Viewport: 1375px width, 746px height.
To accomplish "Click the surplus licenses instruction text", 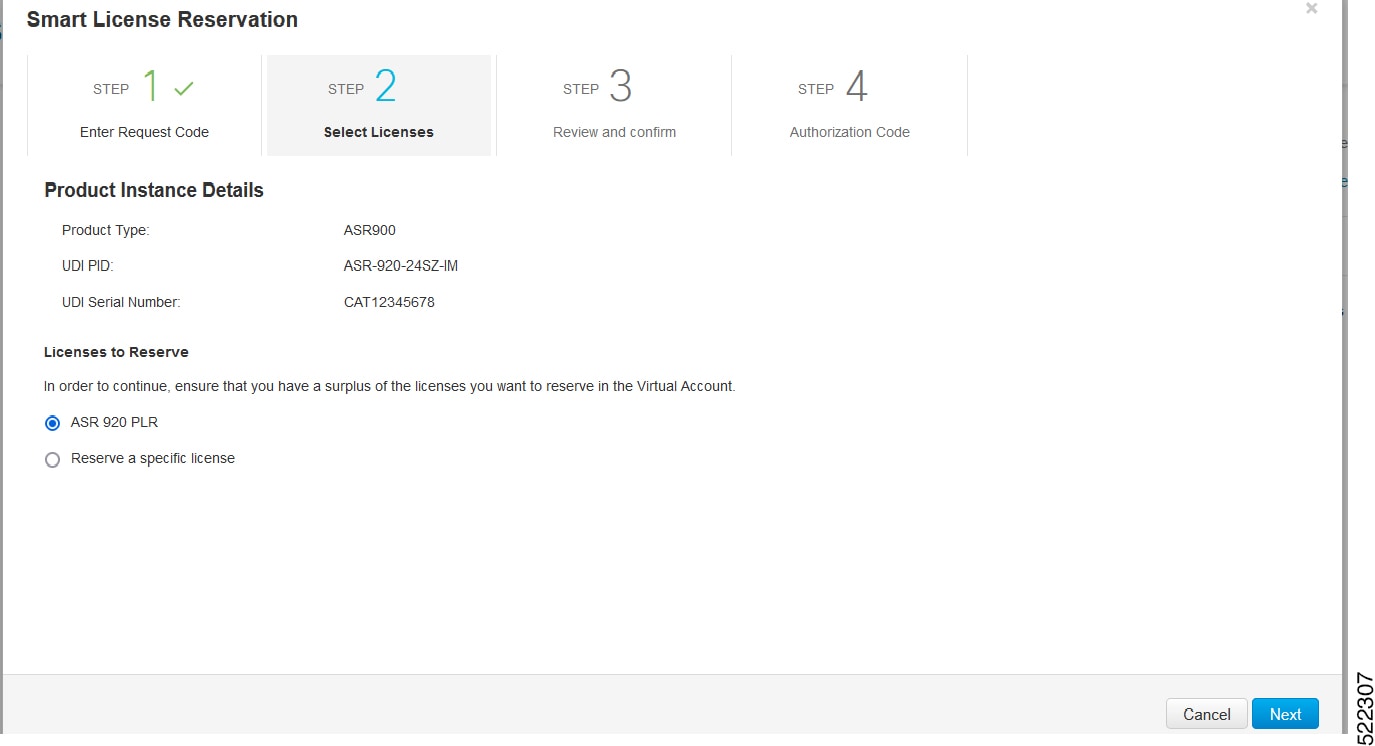I will pos(390,386).
